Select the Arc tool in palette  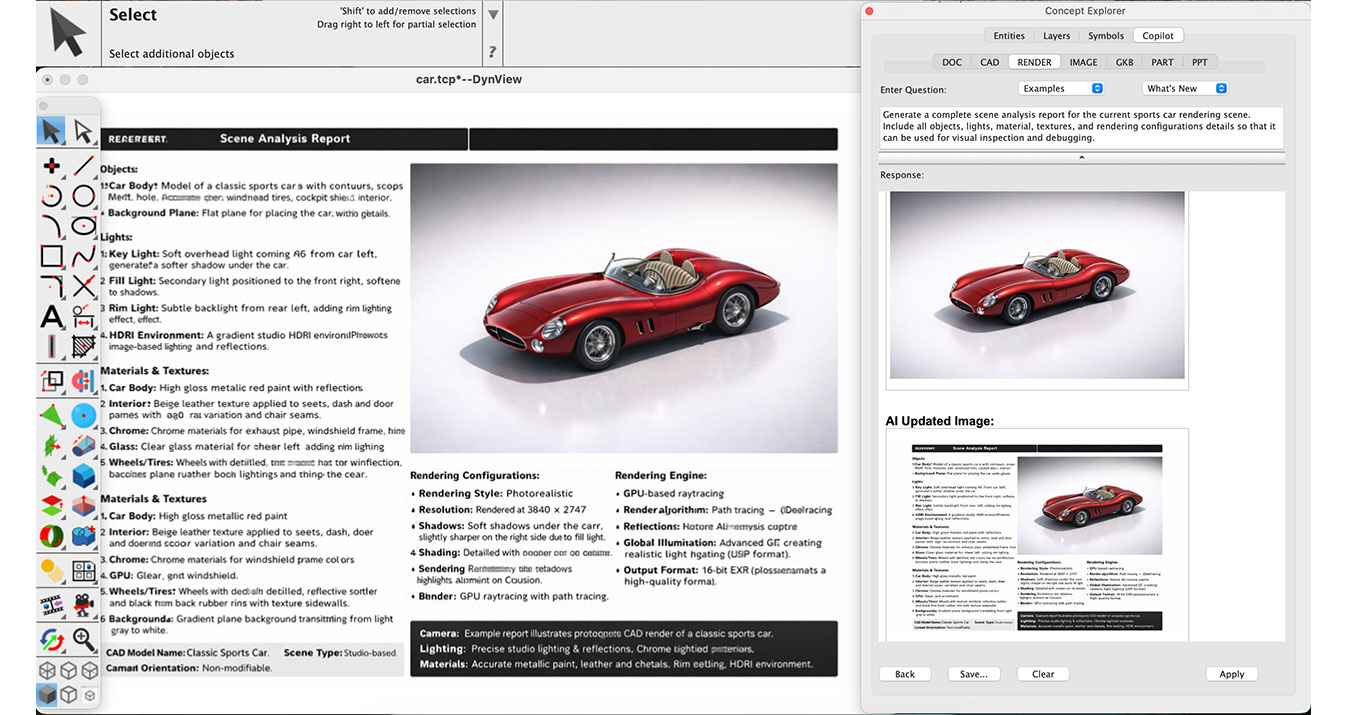[51, 196]
